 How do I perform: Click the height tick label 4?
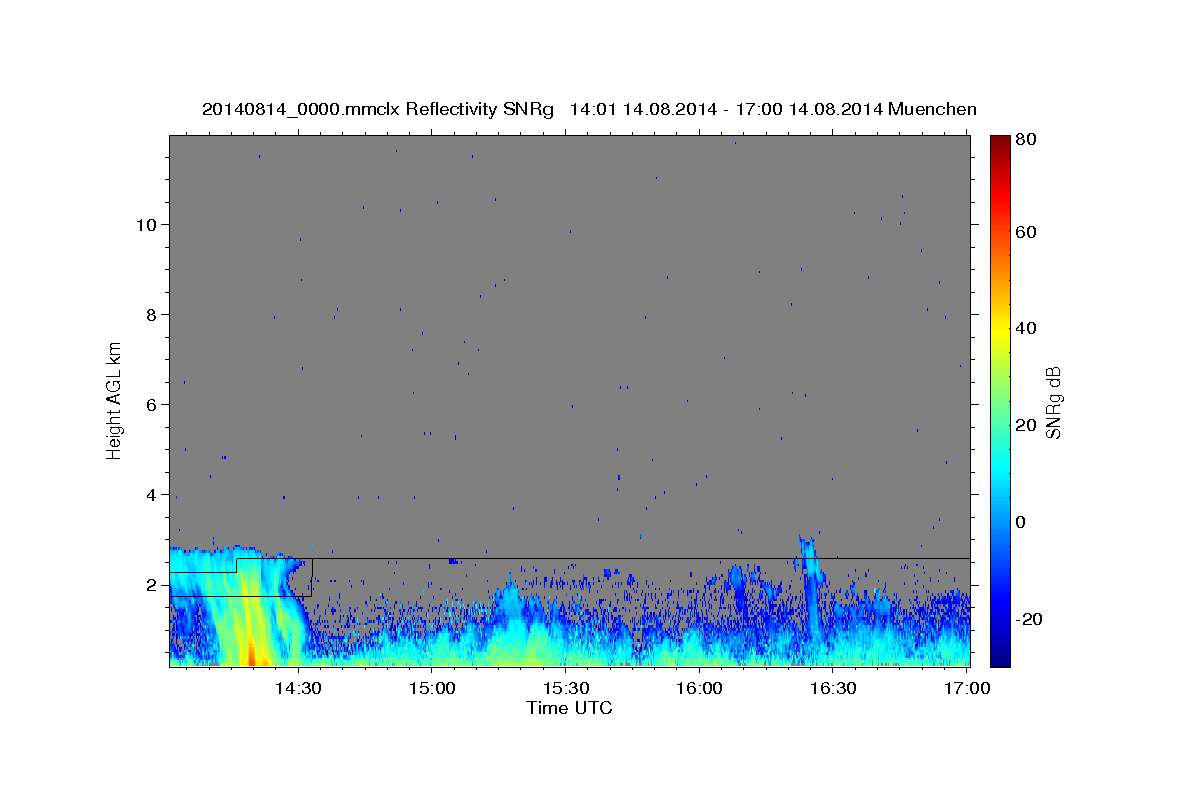152,494
